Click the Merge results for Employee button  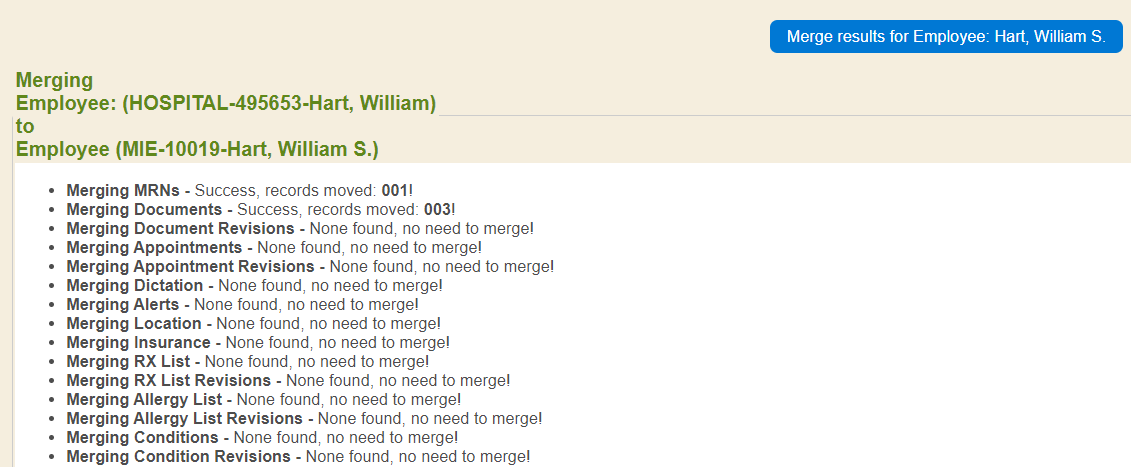point(946,36)
